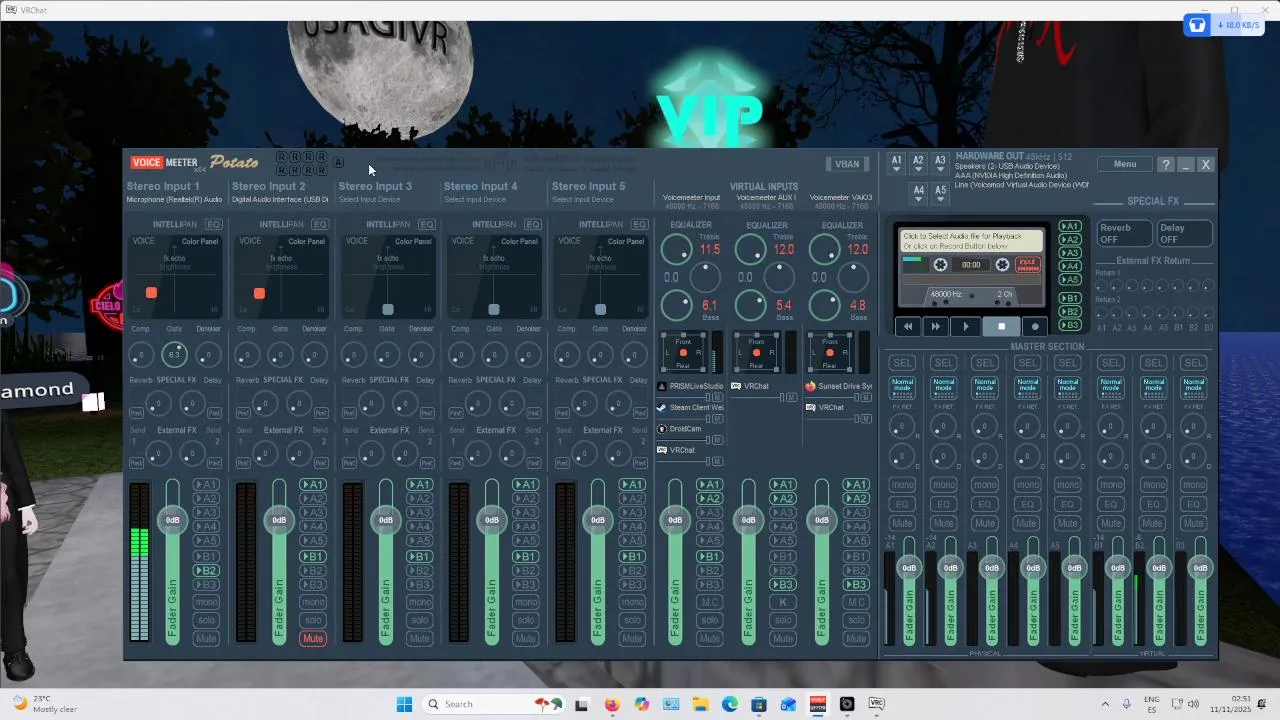Toggle A1 routing on Stereo Input 2

point(313,485)
